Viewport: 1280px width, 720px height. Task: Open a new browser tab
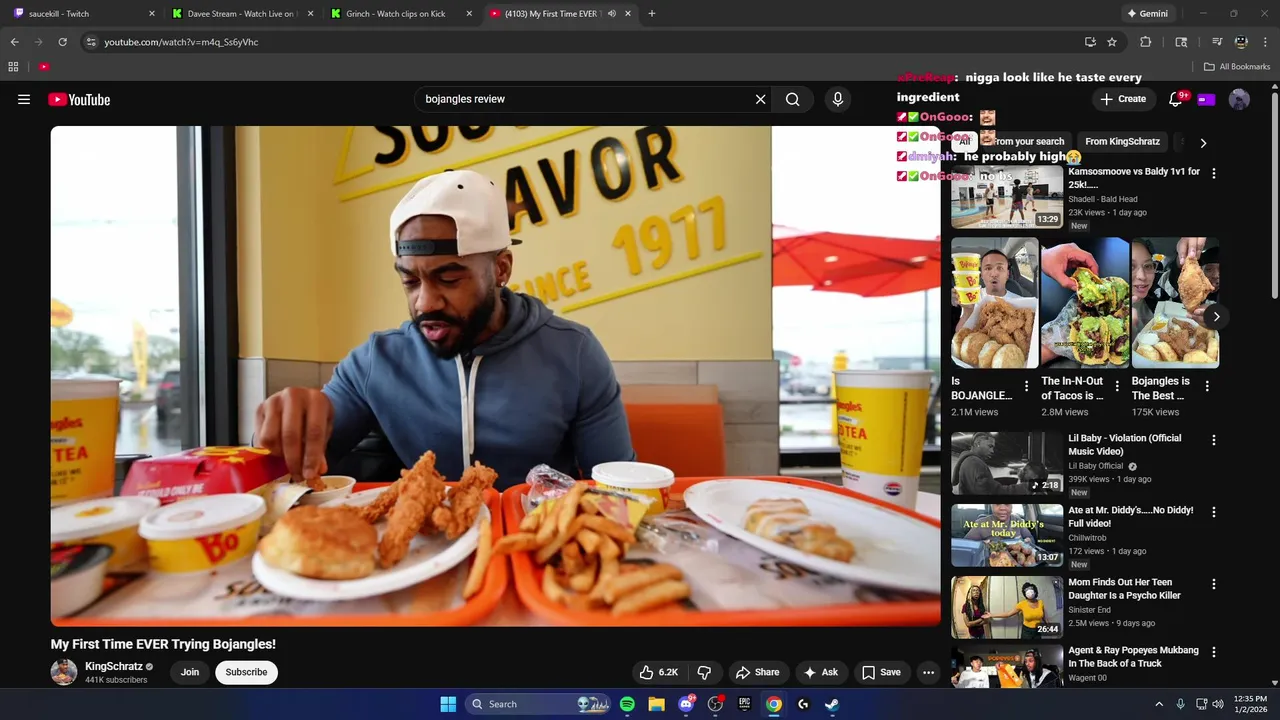point(652,14)
